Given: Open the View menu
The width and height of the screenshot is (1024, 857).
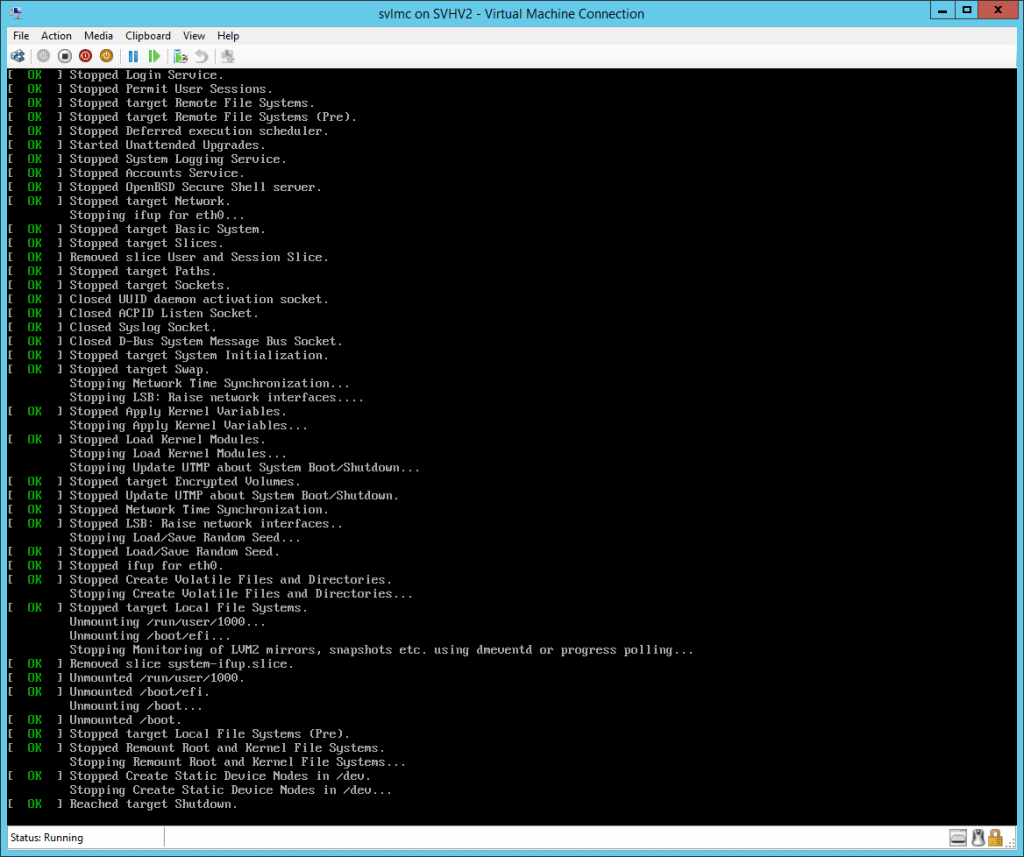Looking at the screenshot, I should pyautogui.click(x=194, y=36).
